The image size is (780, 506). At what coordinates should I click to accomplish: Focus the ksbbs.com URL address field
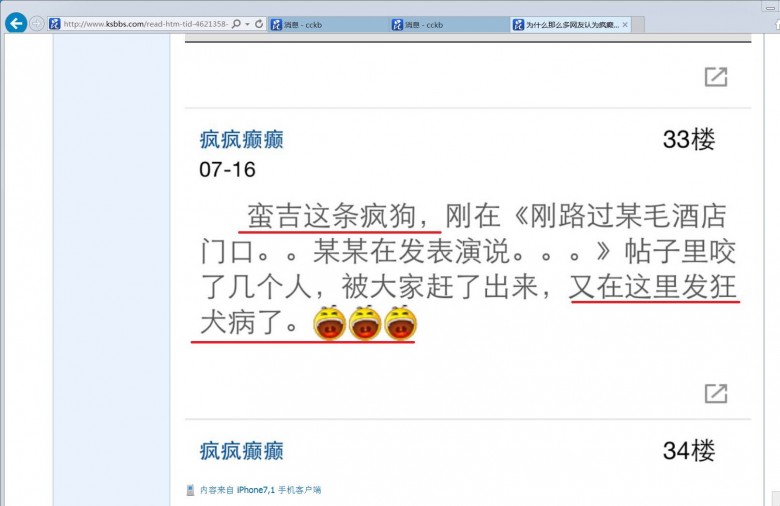145,24
